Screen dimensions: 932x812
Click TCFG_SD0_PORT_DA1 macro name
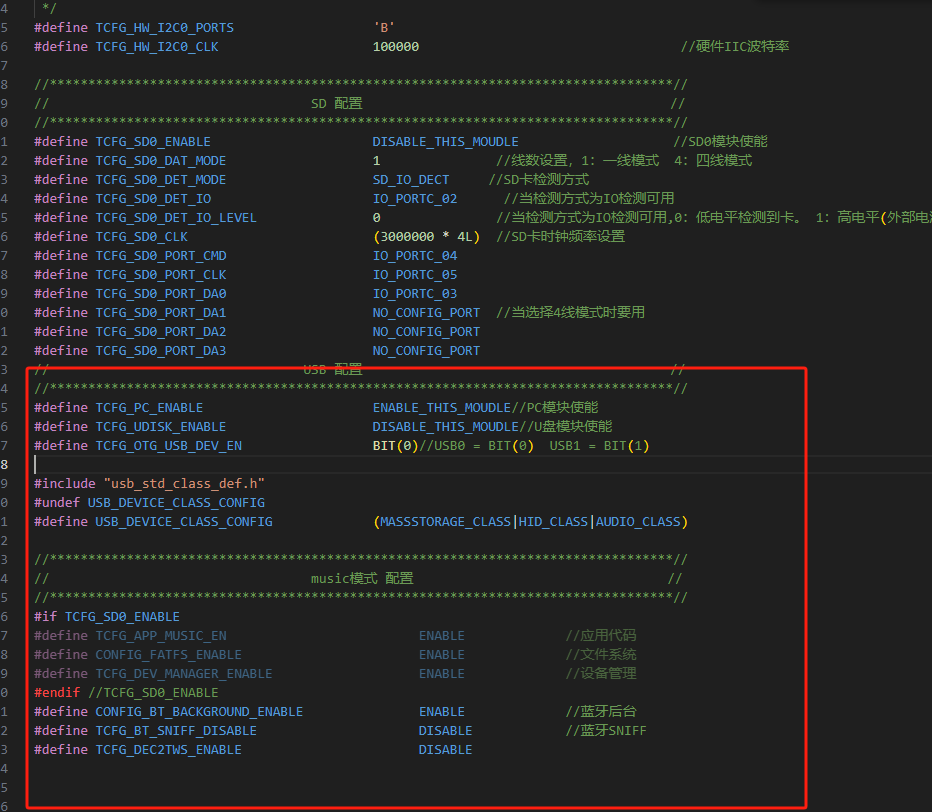click(x=161, y=313)
